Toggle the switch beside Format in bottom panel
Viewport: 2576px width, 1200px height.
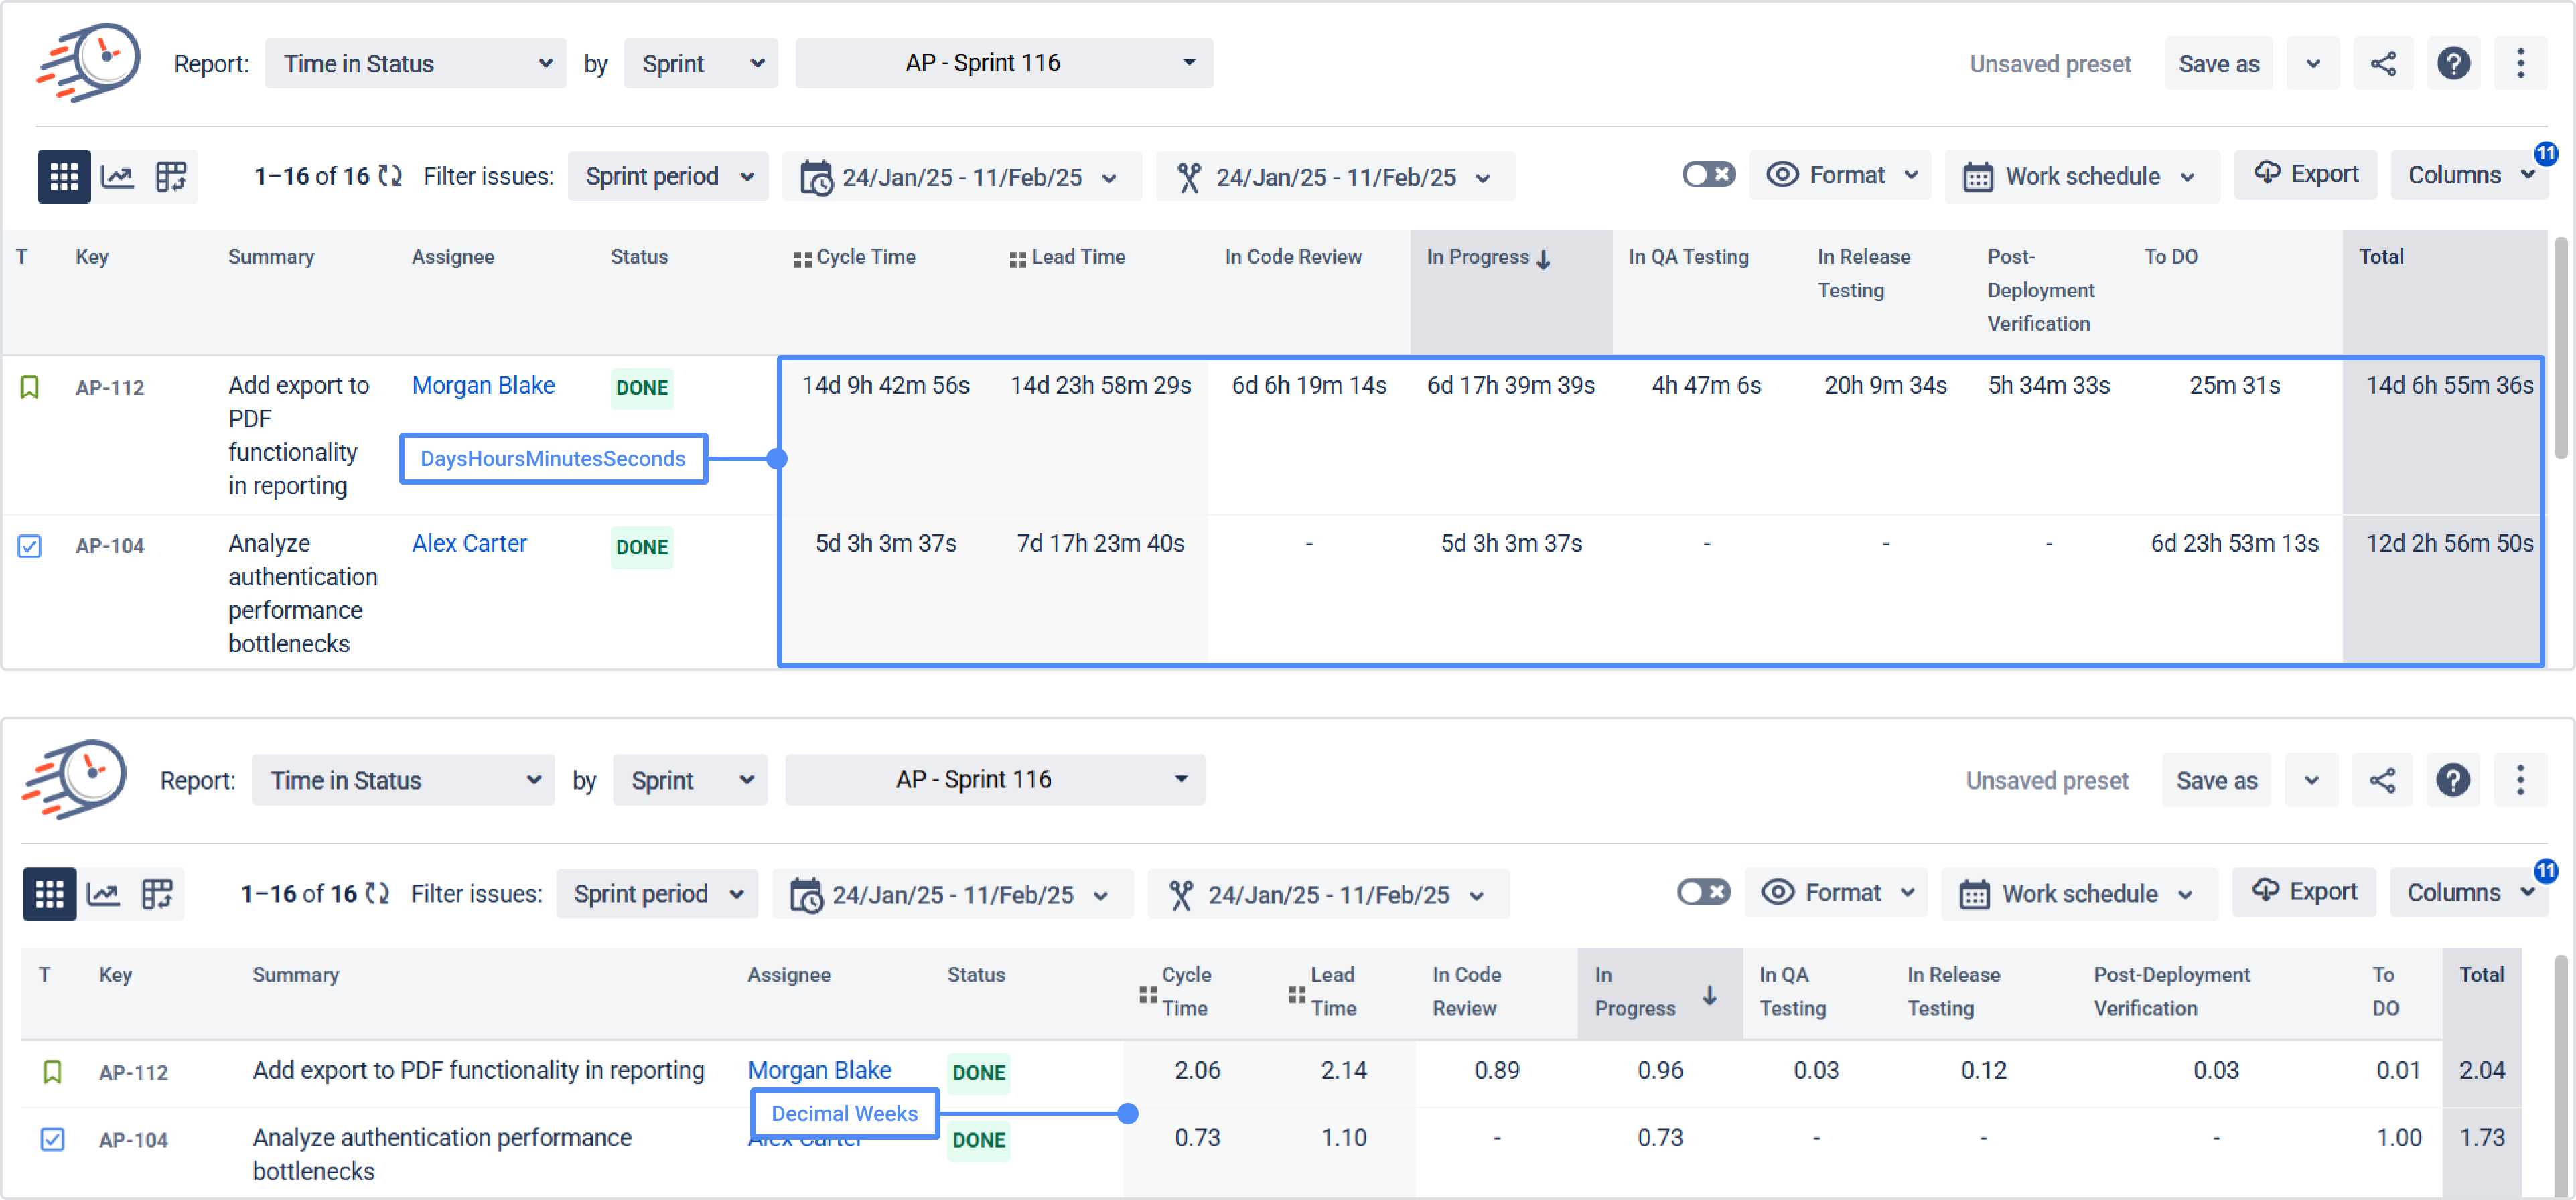coord(1703,892)
